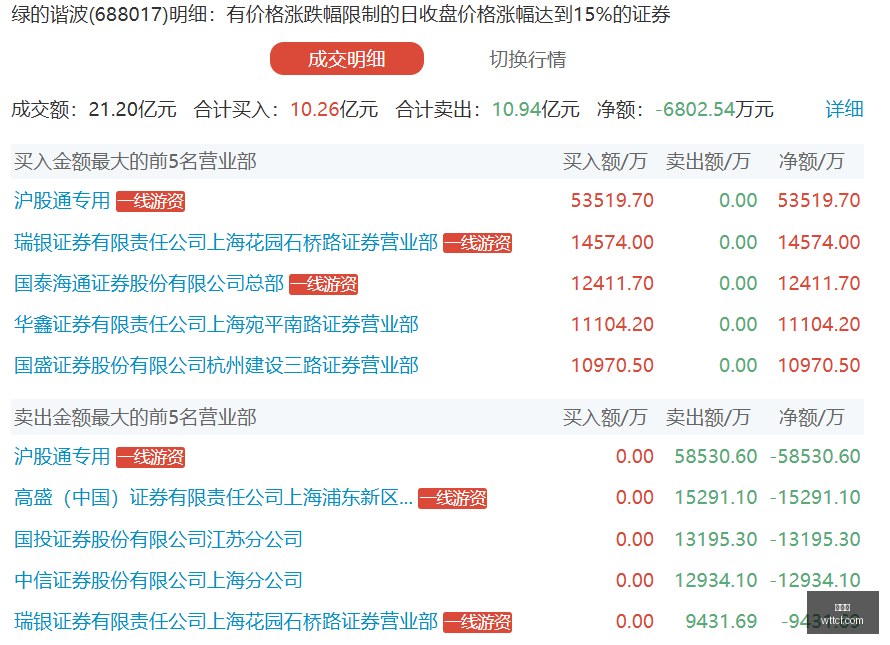
Task: Click 净额/万 column header in buy table
Action: pyautogui.click(x=811, y=162)
